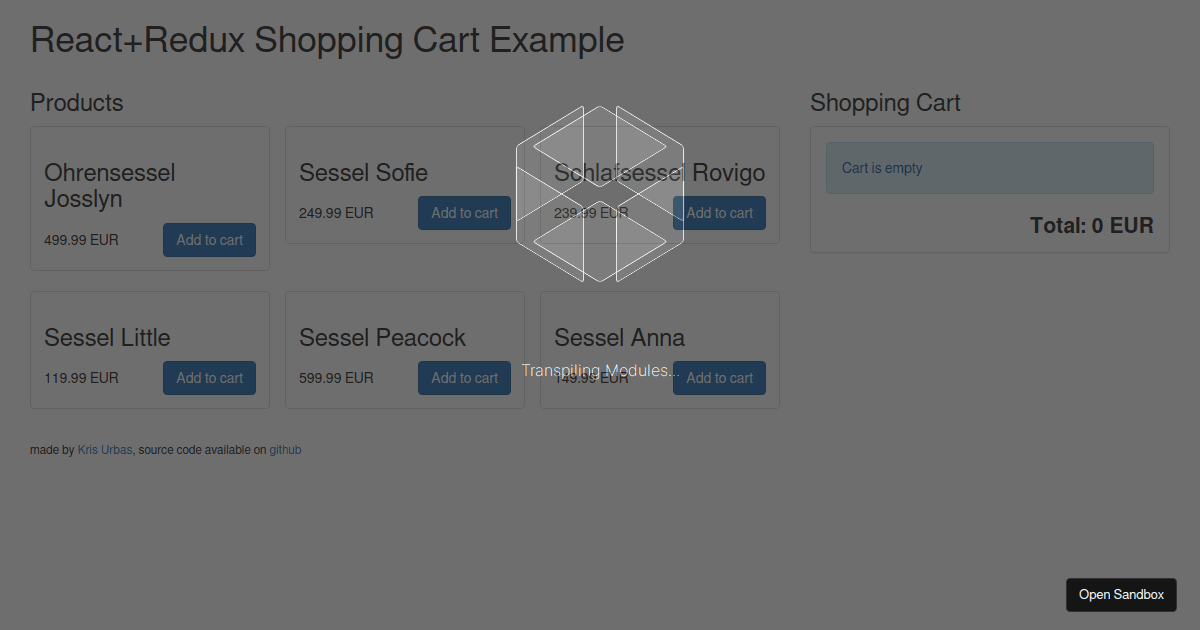This screenshot has height=630, width=1200.
Task: Click the Products section heading
Action: (x=77, y=103)
